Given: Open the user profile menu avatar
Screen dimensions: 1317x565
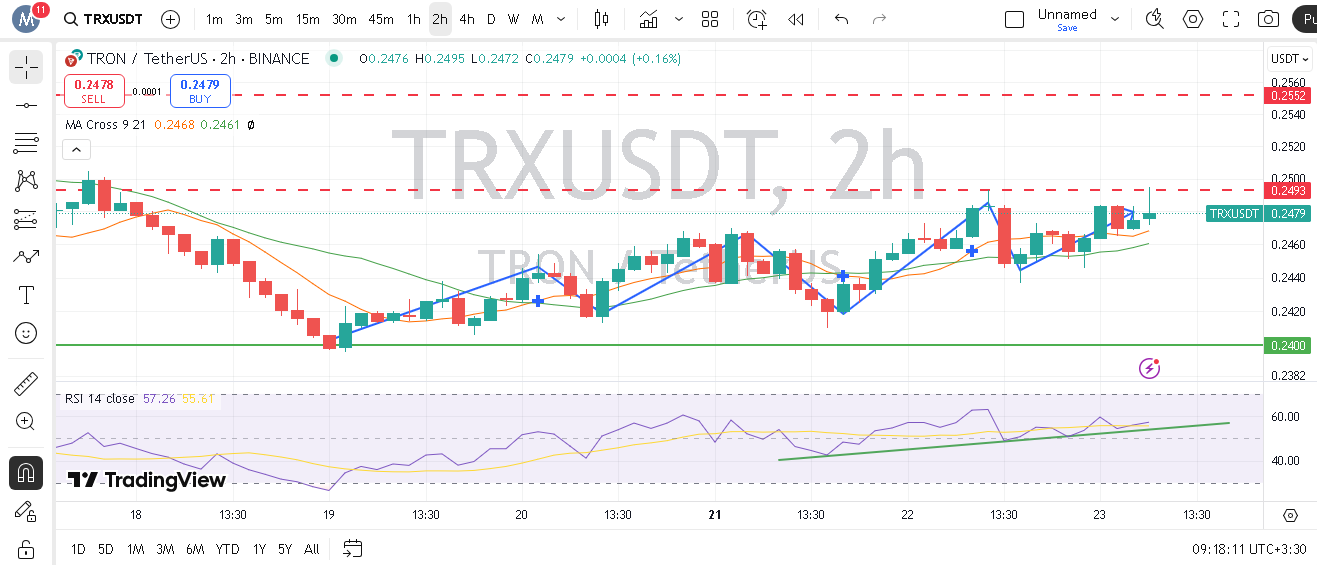Looking at the screenshot, I should (27, 19).
